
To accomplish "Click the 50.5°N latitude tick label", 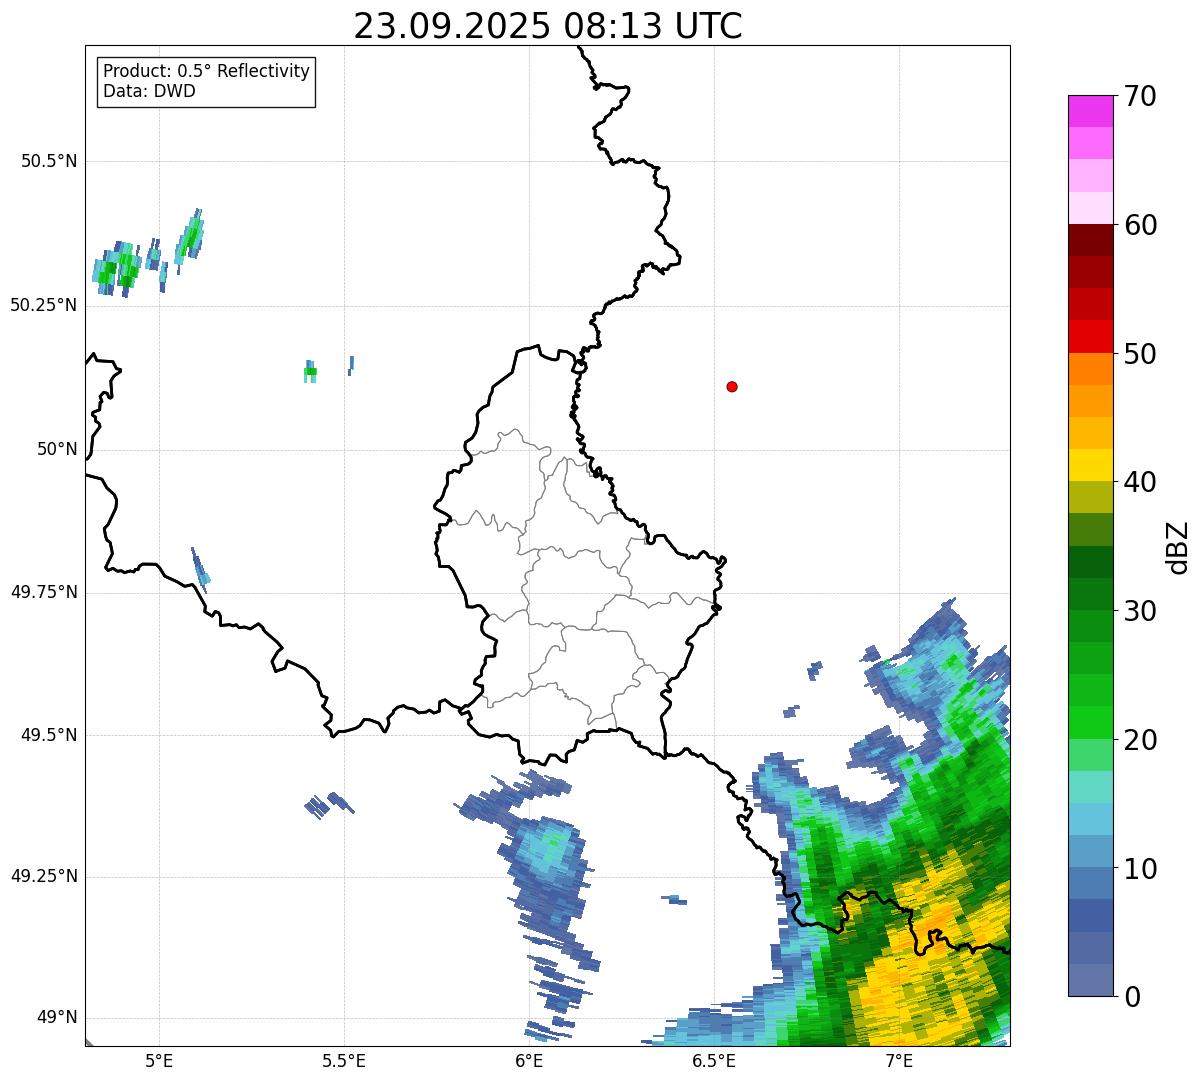I will click(49, 161).
